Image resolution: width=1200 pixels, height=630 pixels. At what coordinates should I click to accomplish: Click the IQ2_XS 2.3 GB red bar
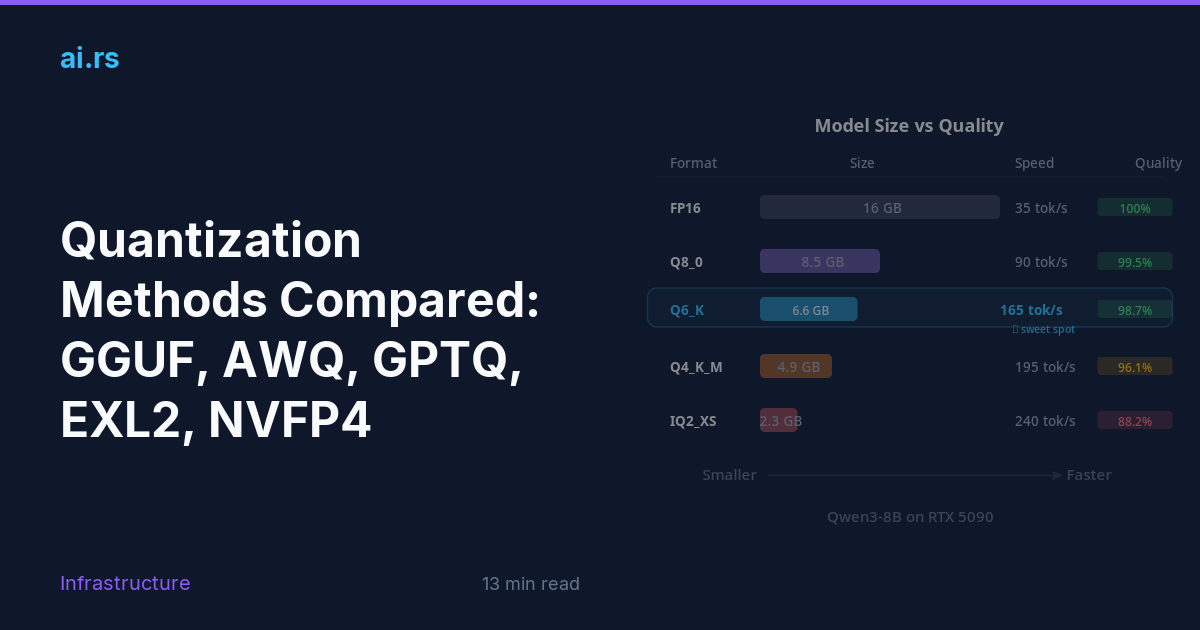779,420
